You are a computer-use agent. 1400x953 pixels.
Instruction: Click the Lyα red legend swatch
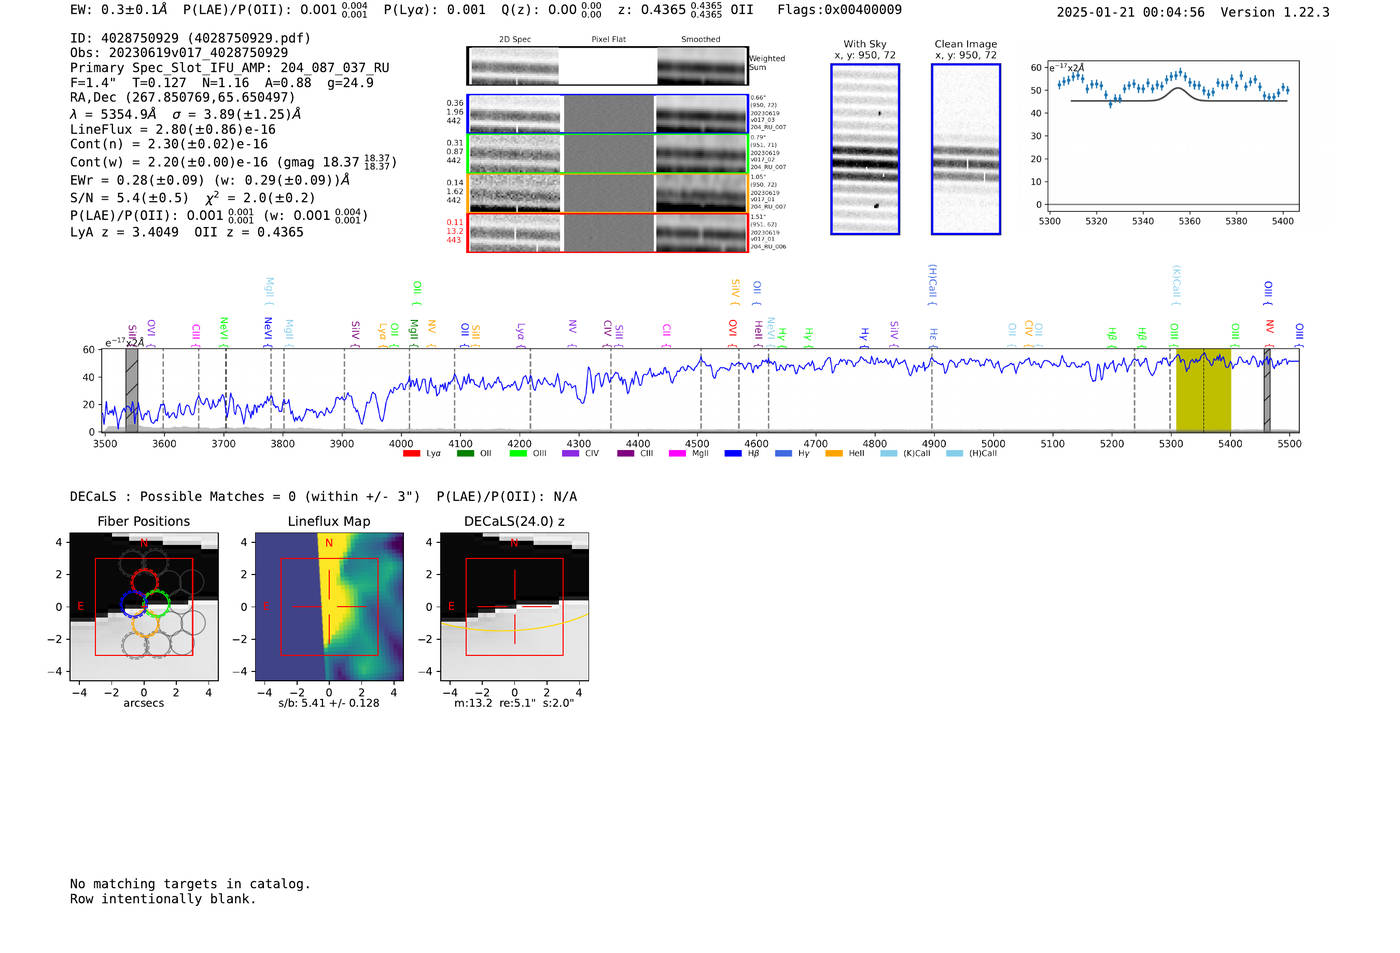pos(411,453)
